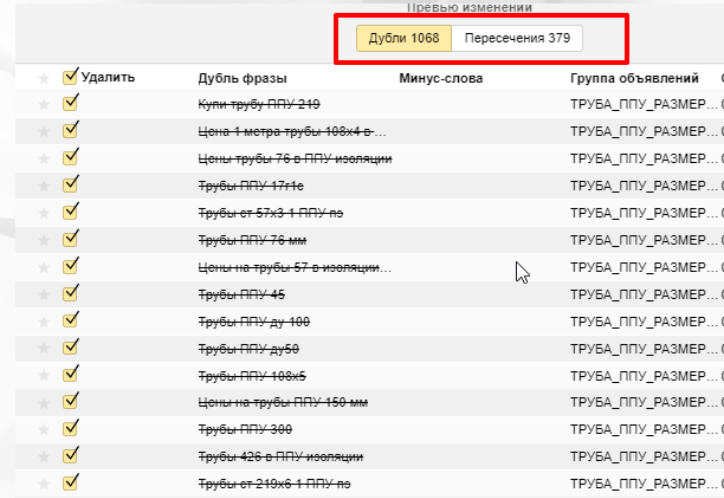Uncheck delete checkbox for 'Цены трубы 76 в ППУ изоляции'

[70, 158]
